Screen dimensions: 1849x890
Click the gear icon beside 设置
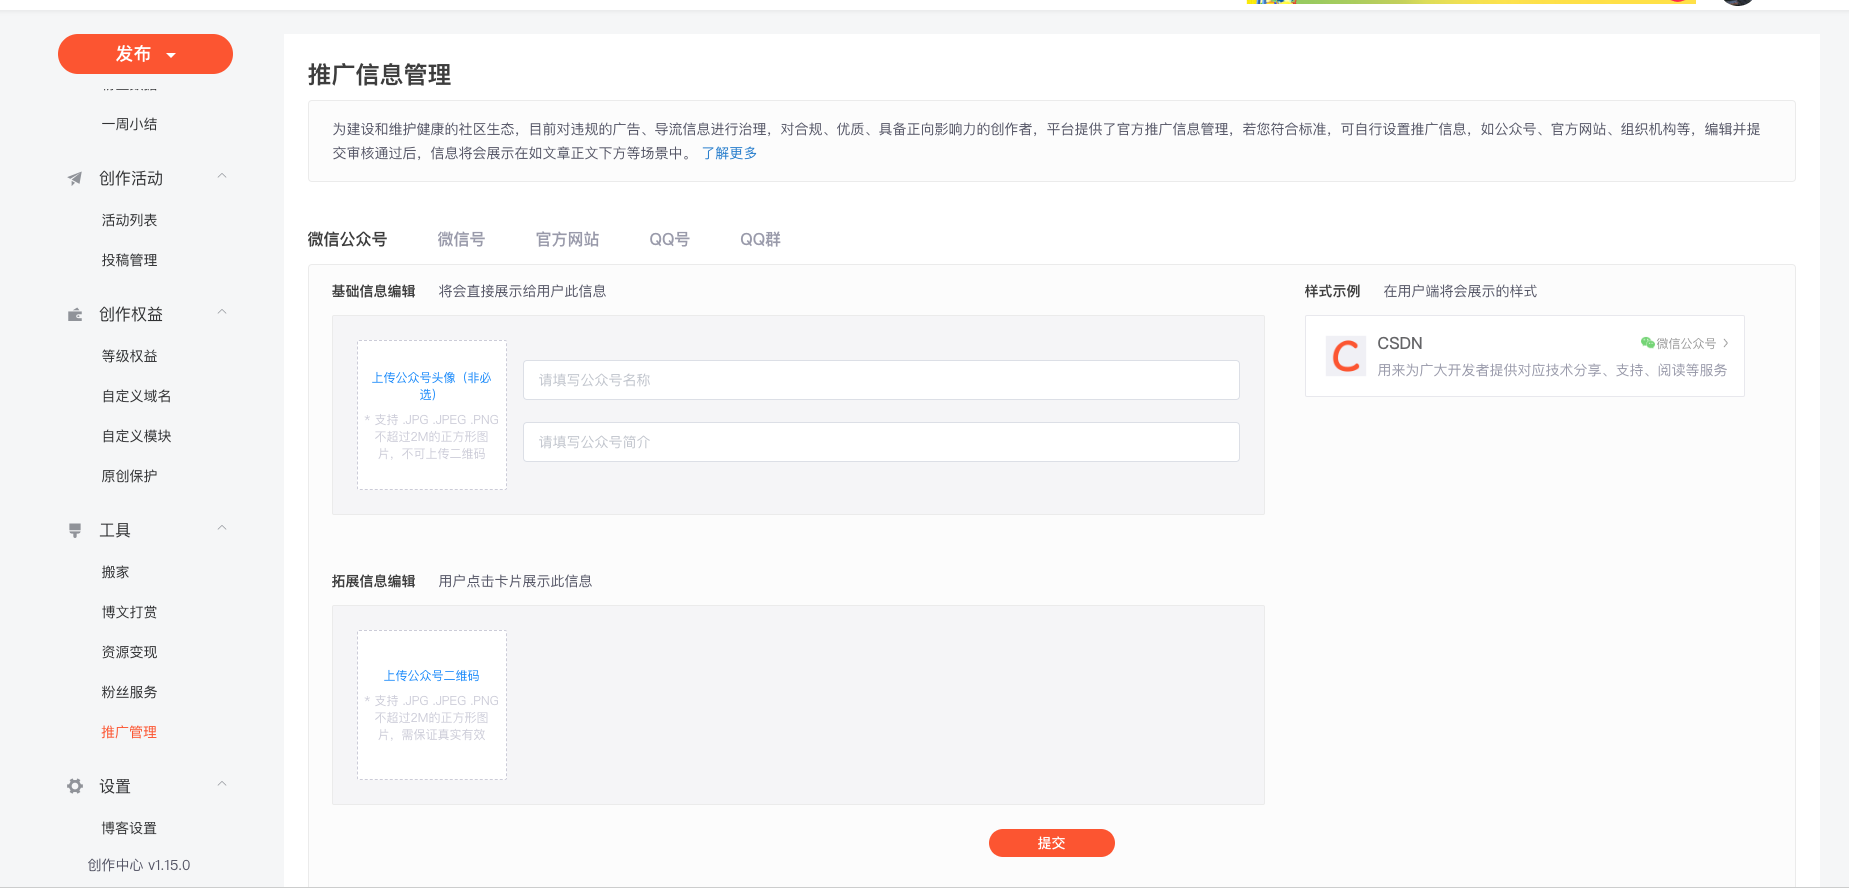(75, 786)
